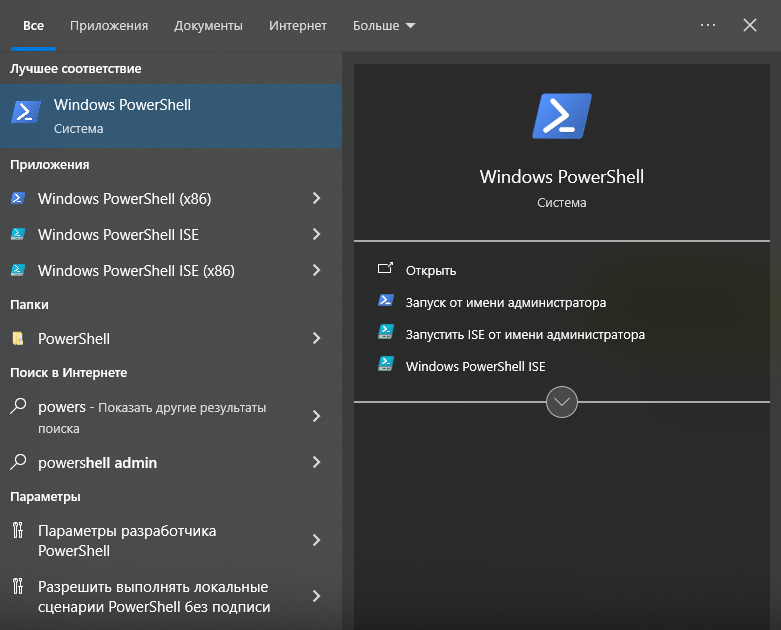Click the search icon beside 'powers'
Screen dimensions: 781x630
coord(18,406)
